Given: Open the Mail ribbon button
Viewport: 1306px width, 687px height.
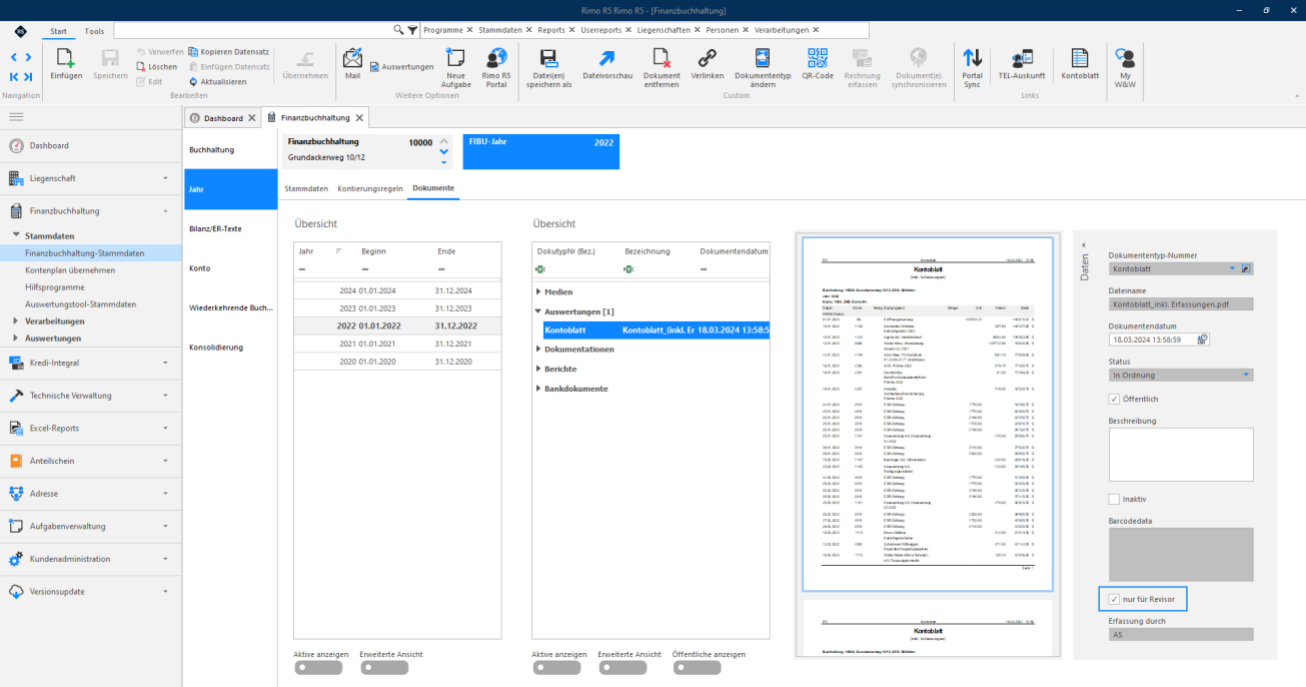Looking at the screenshot, I should (x=352, y=58).
